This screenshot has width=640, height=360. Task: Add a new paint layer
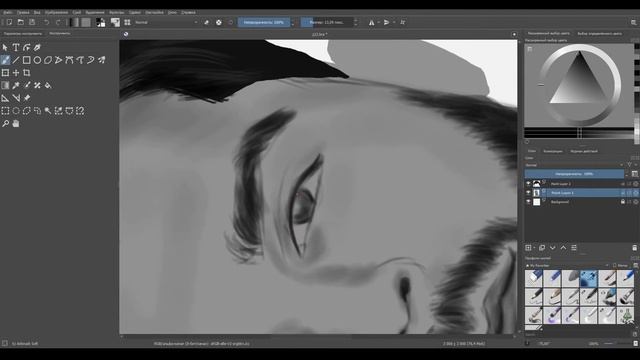pyautogui.click(x=528, y=248)
